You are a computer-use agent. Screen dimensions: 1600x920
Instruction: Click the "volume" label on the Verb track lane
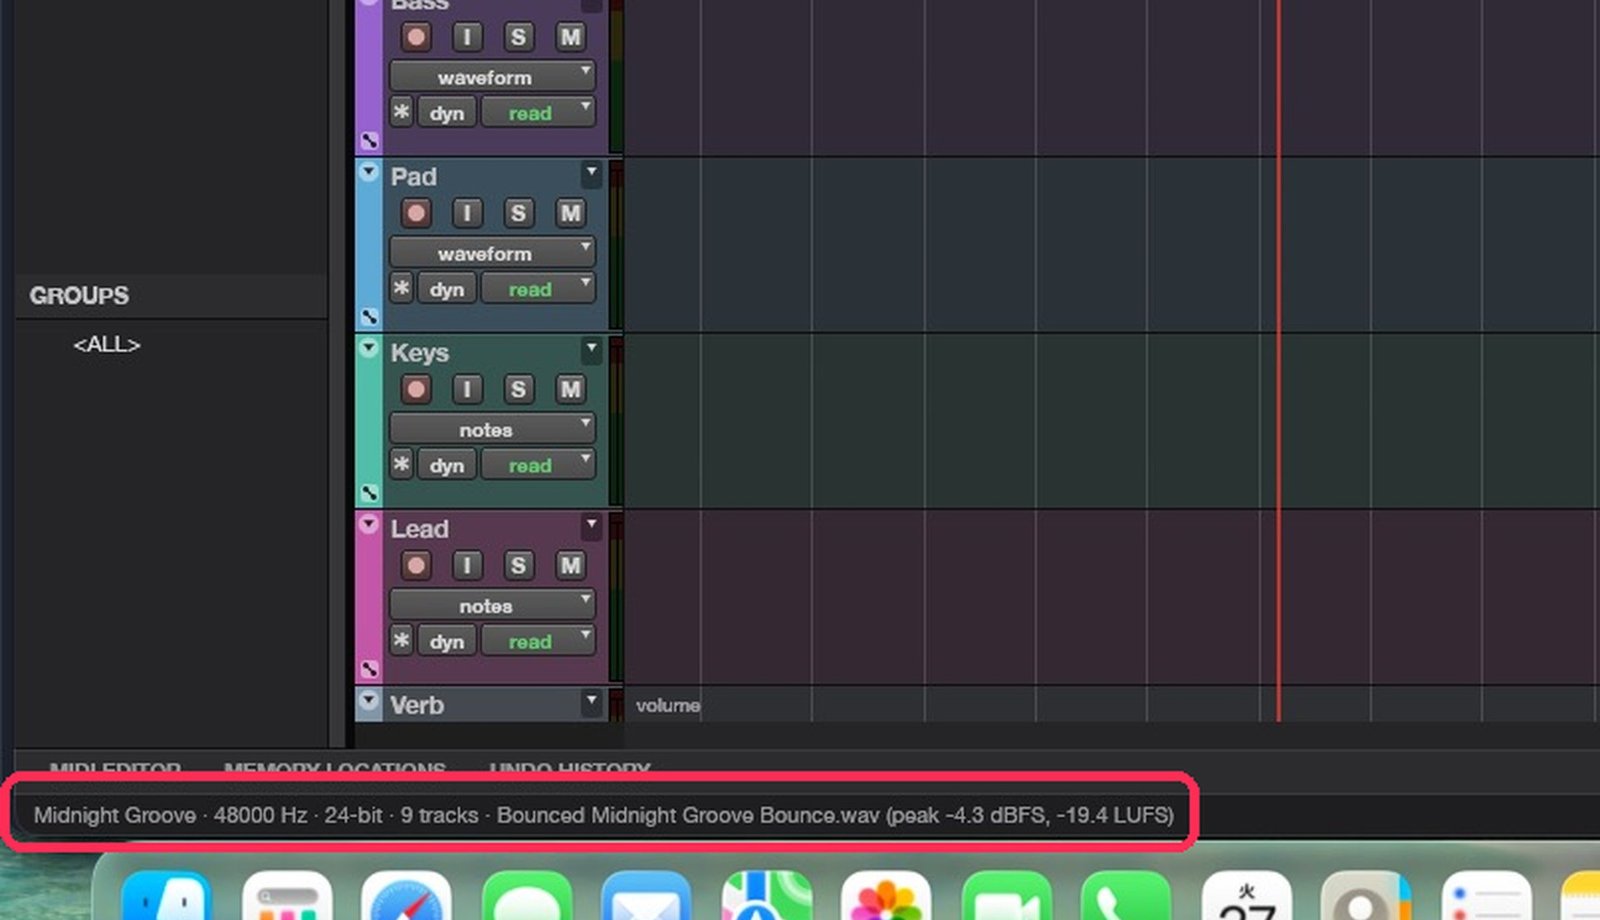pyautogui.click(x=668, y=705)
